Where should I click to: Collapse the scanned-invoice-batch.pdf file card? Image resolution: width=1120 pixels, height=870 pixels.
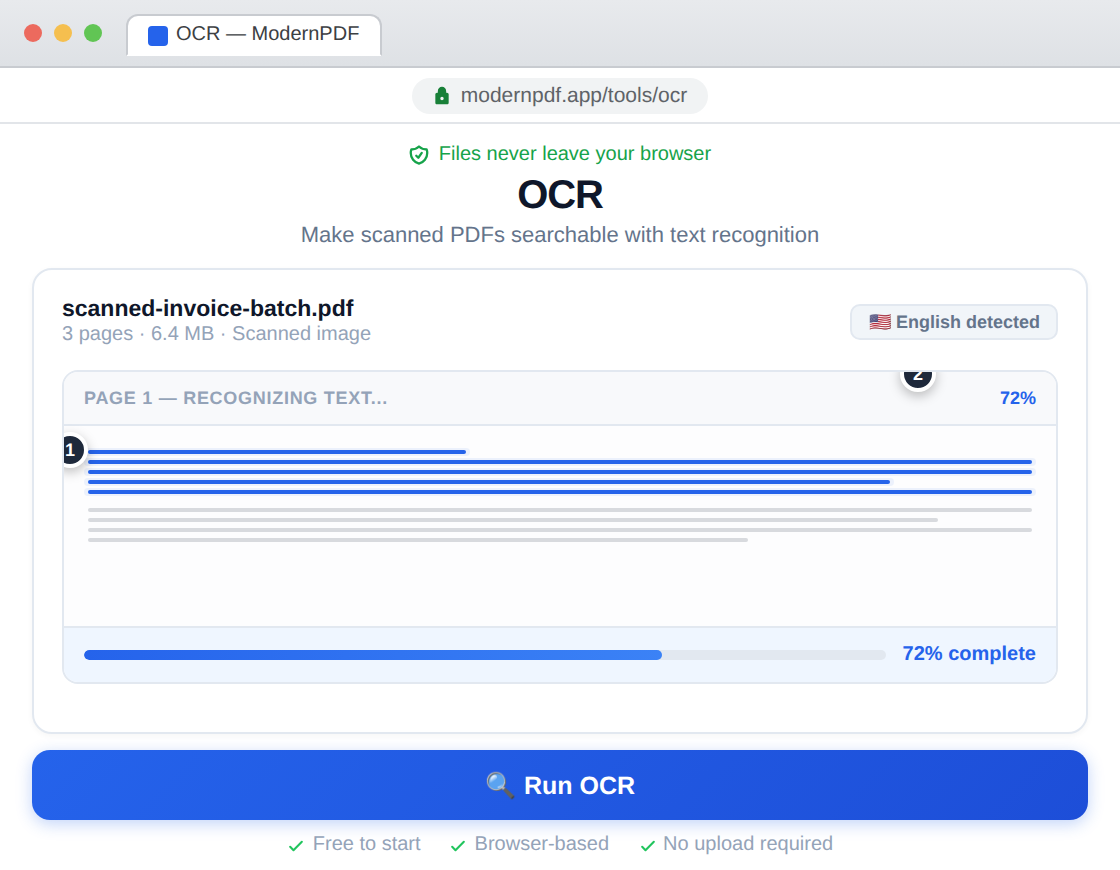click(x=208, y=309)
